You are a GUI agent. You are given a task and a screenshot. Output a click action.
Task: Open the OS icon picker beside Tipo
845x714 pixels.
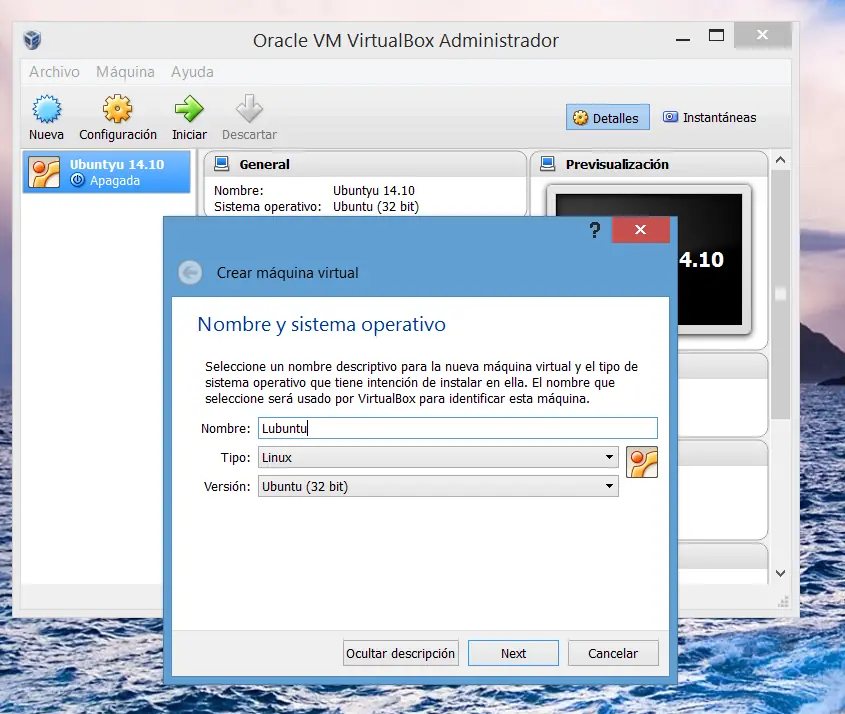pyautogui.click(x=641, y=461)
